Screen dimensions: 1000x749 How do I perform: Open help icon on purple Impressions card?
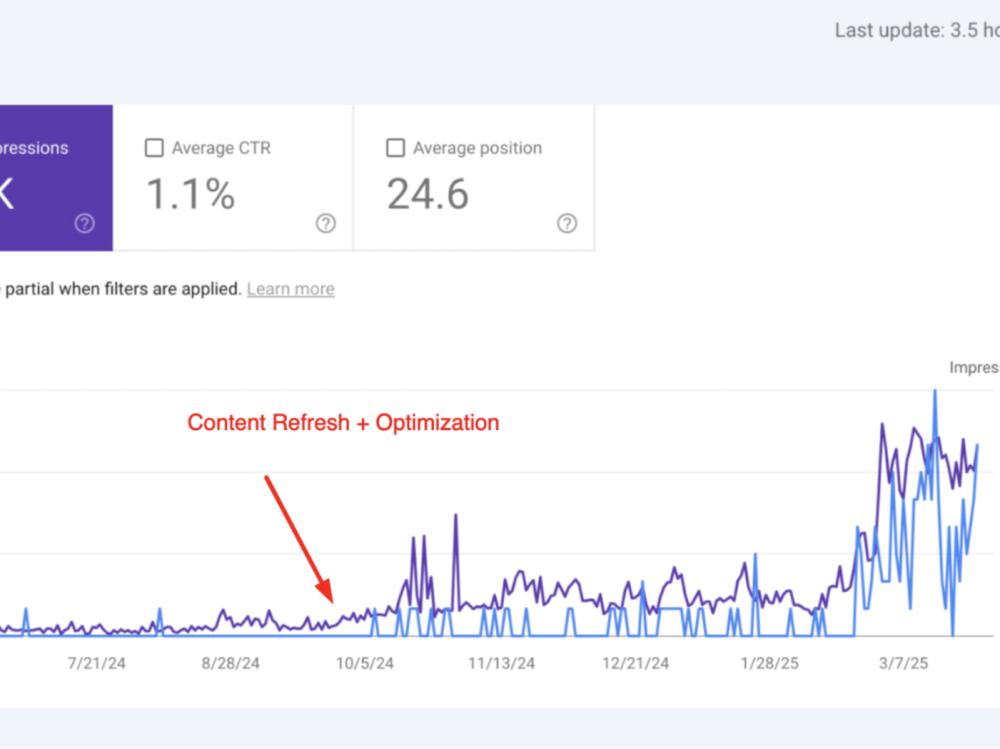click(x=85, y=223)
